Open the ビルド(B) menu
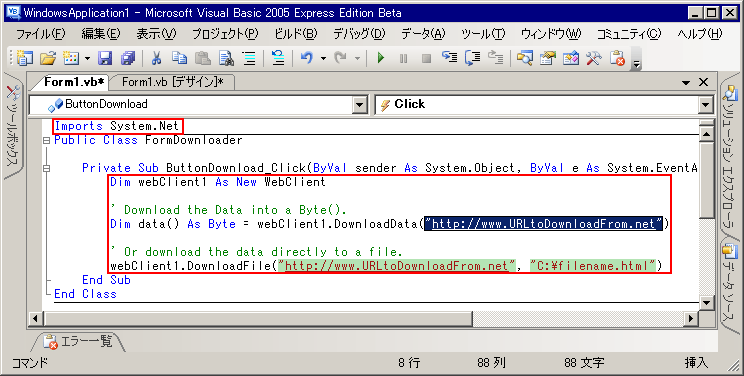 click(x=296, y=34)
